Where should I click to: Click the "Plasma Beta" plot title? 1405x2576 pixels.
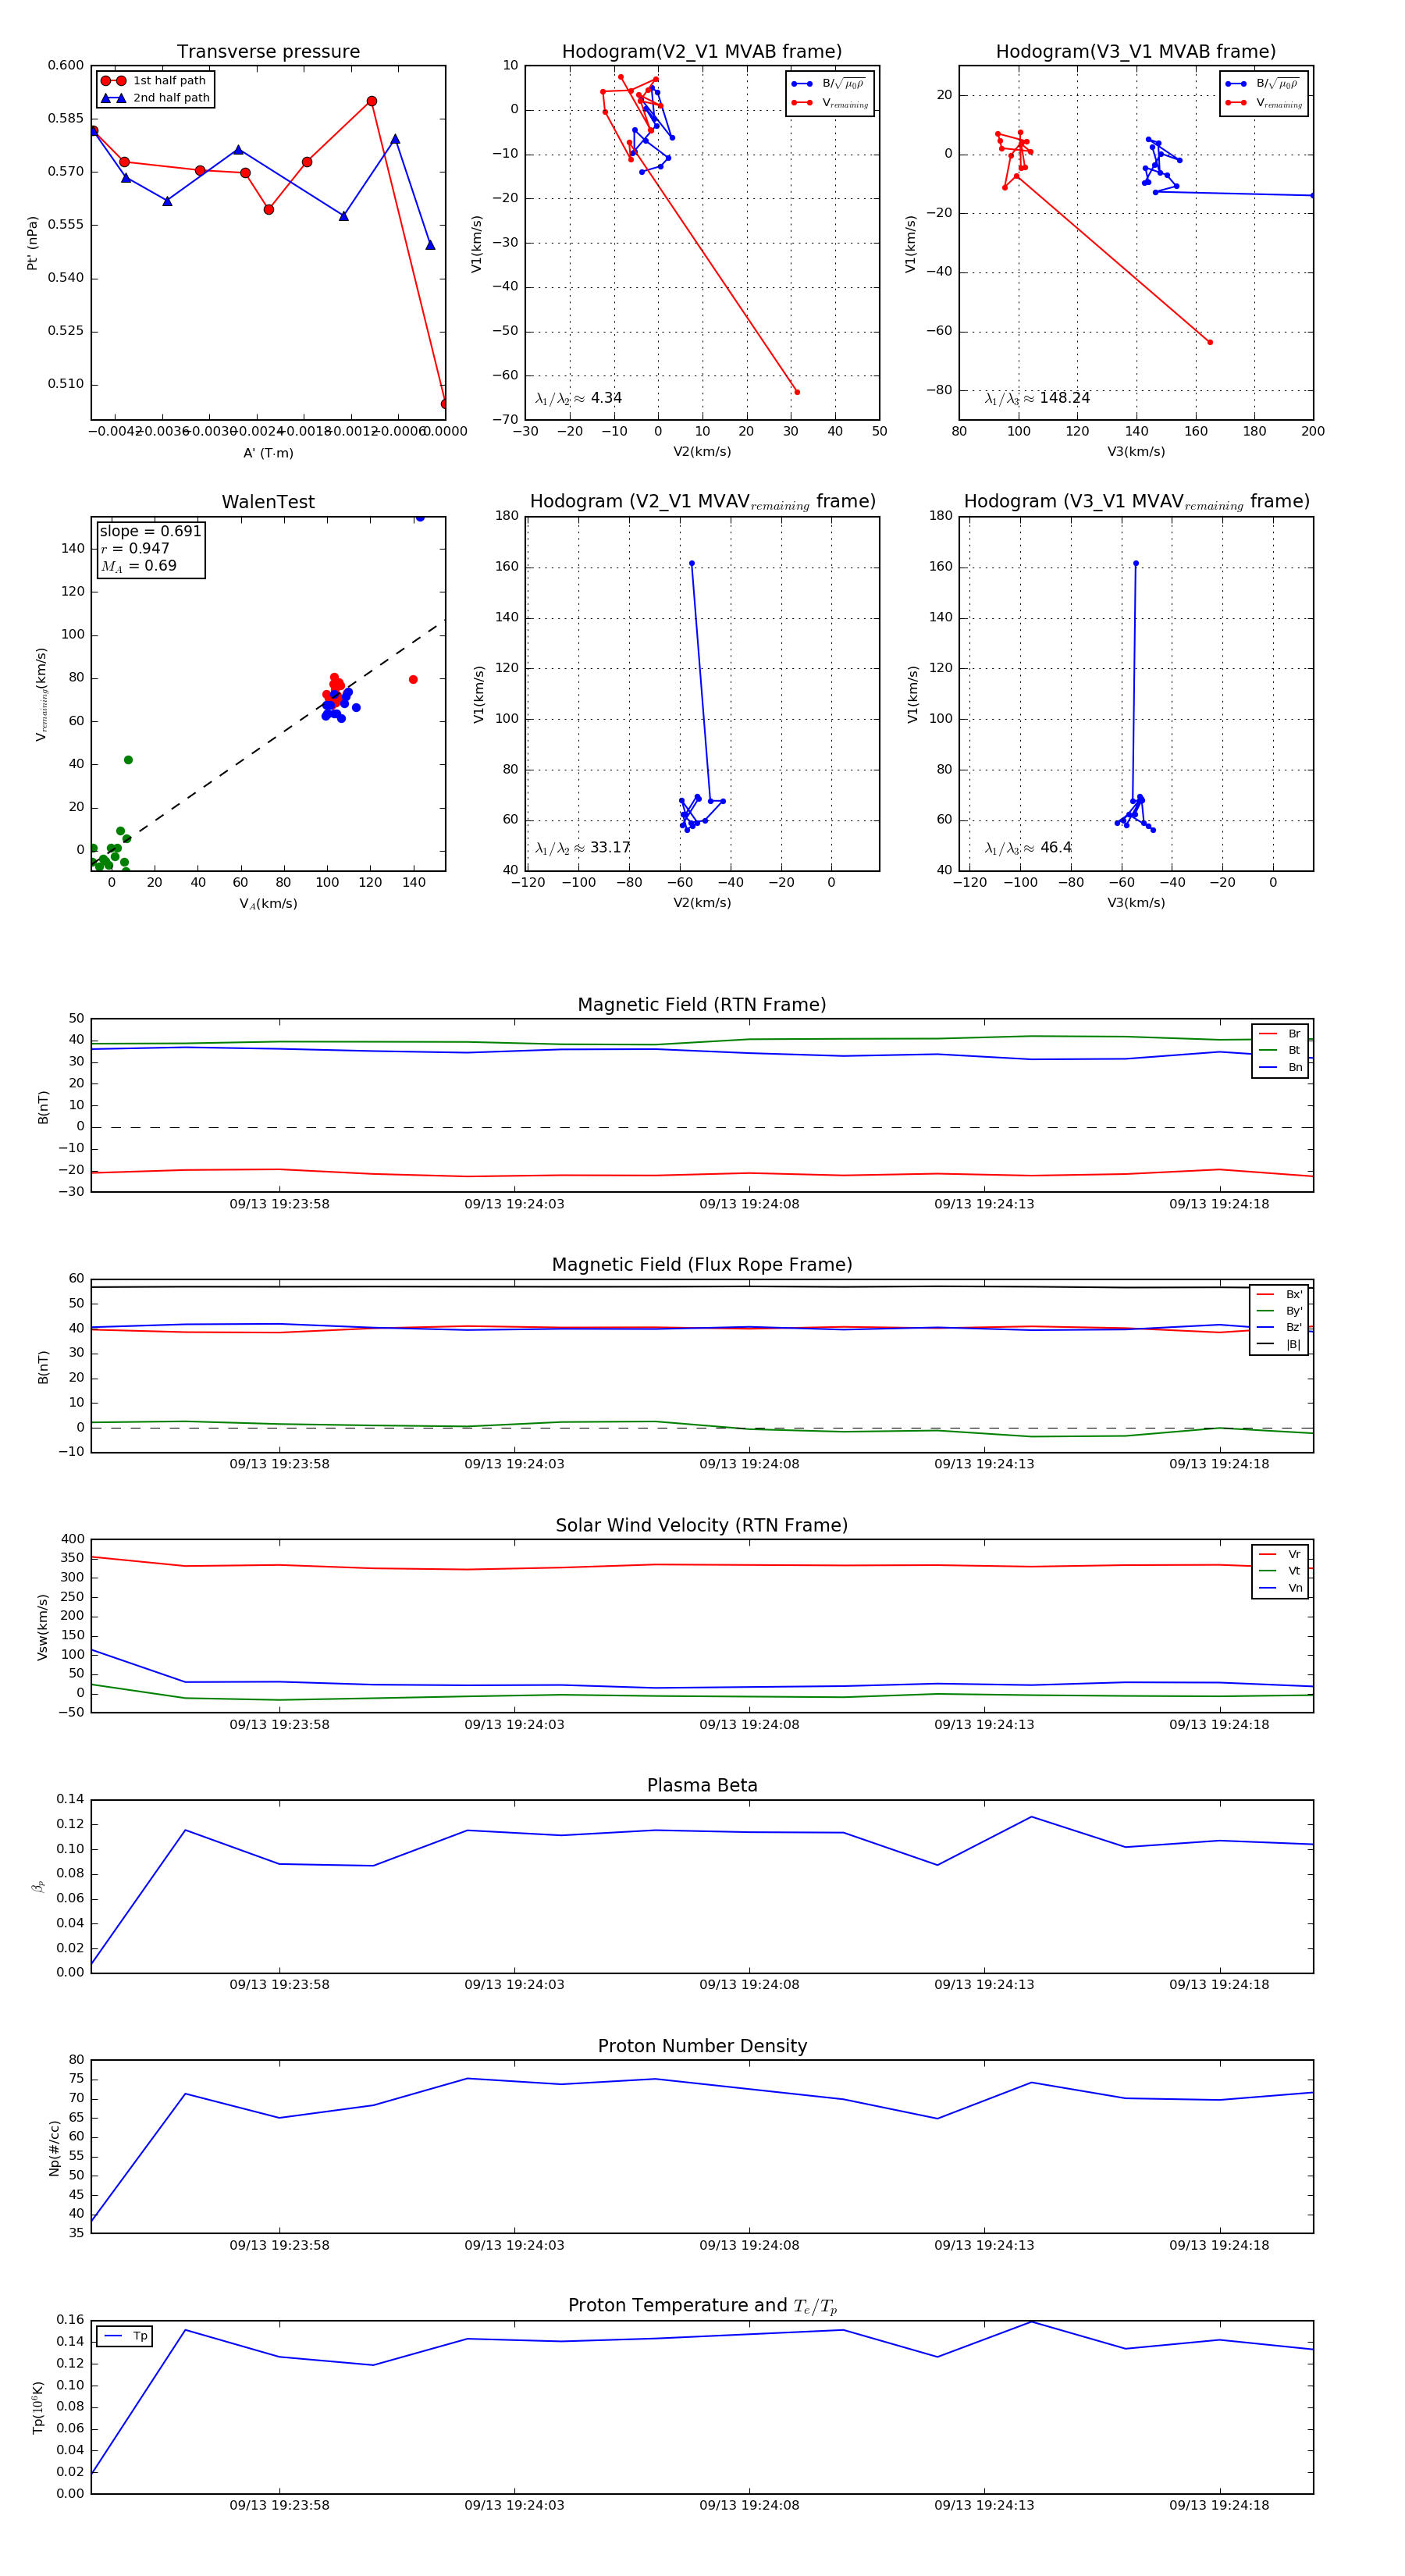(x=702, y=1786)
